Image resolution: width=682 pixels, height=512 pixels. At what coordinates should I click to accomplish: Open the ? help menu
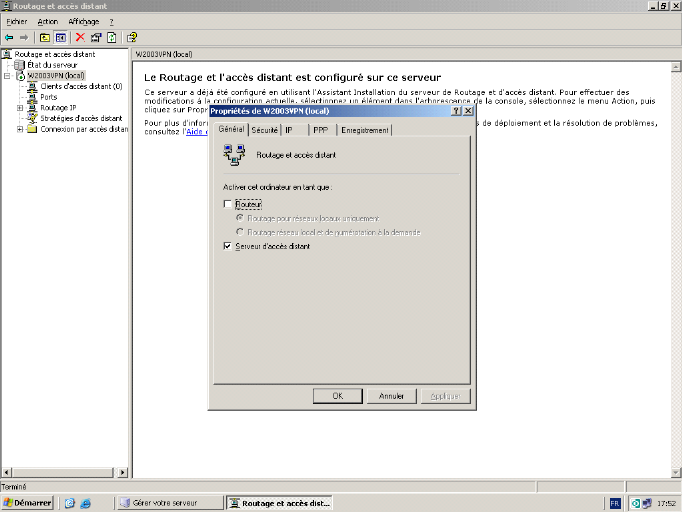[111, 21]
